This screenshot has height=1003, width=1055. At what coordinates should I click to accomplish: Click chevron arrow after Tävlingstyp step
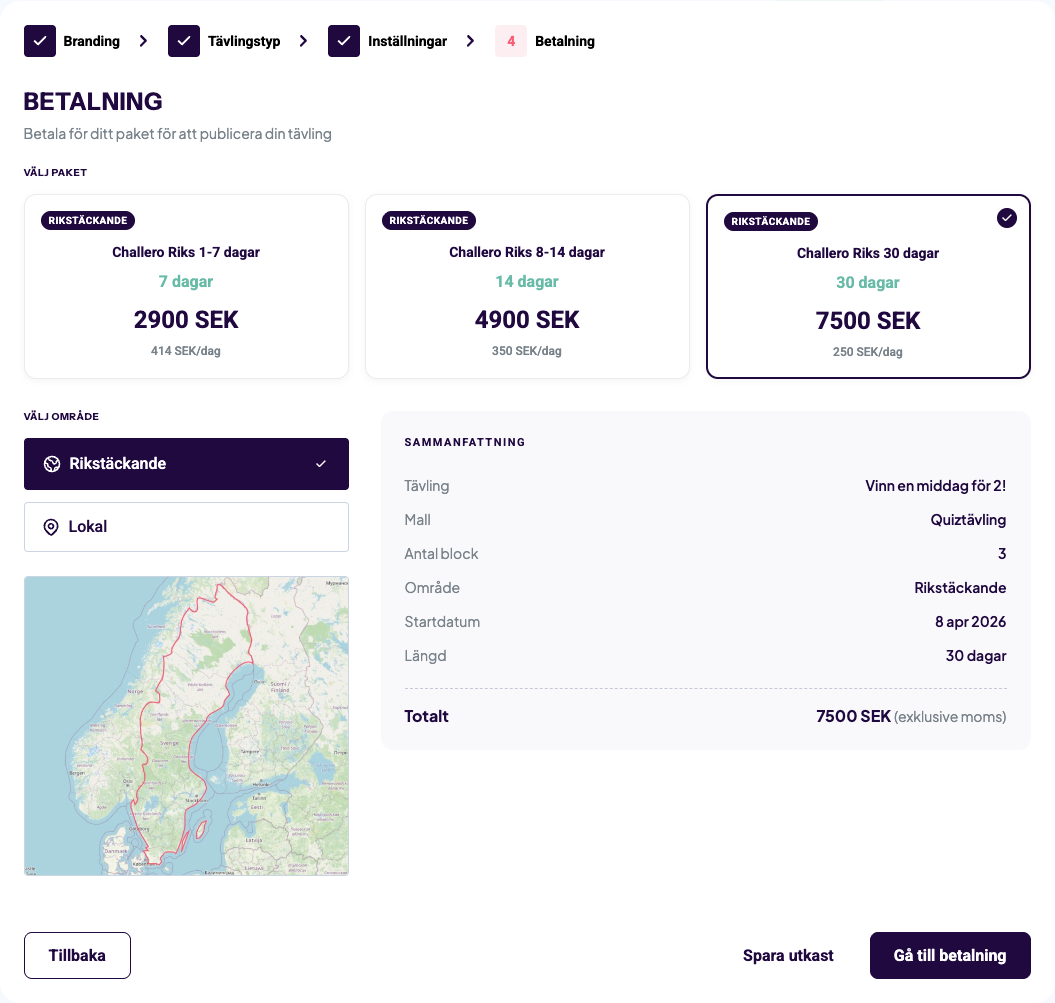coord(304,41)
